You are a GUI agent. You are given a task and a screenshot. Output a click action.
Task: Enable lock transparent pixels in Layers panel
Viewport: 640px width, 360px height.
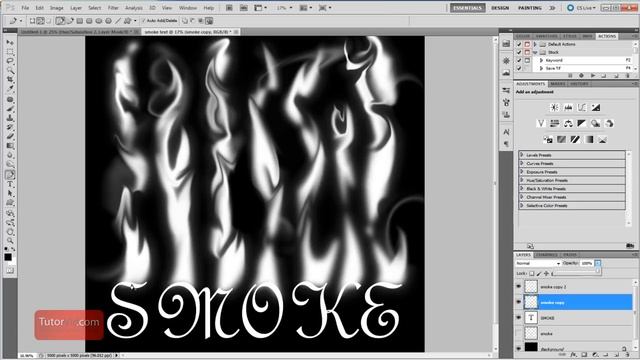tap(531, 273)
